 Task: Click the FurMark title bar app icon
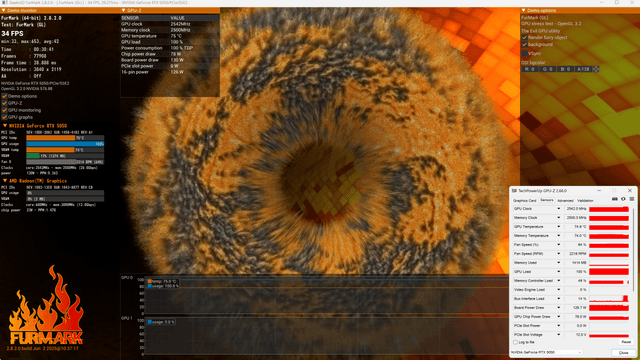(x=4, y=2)
